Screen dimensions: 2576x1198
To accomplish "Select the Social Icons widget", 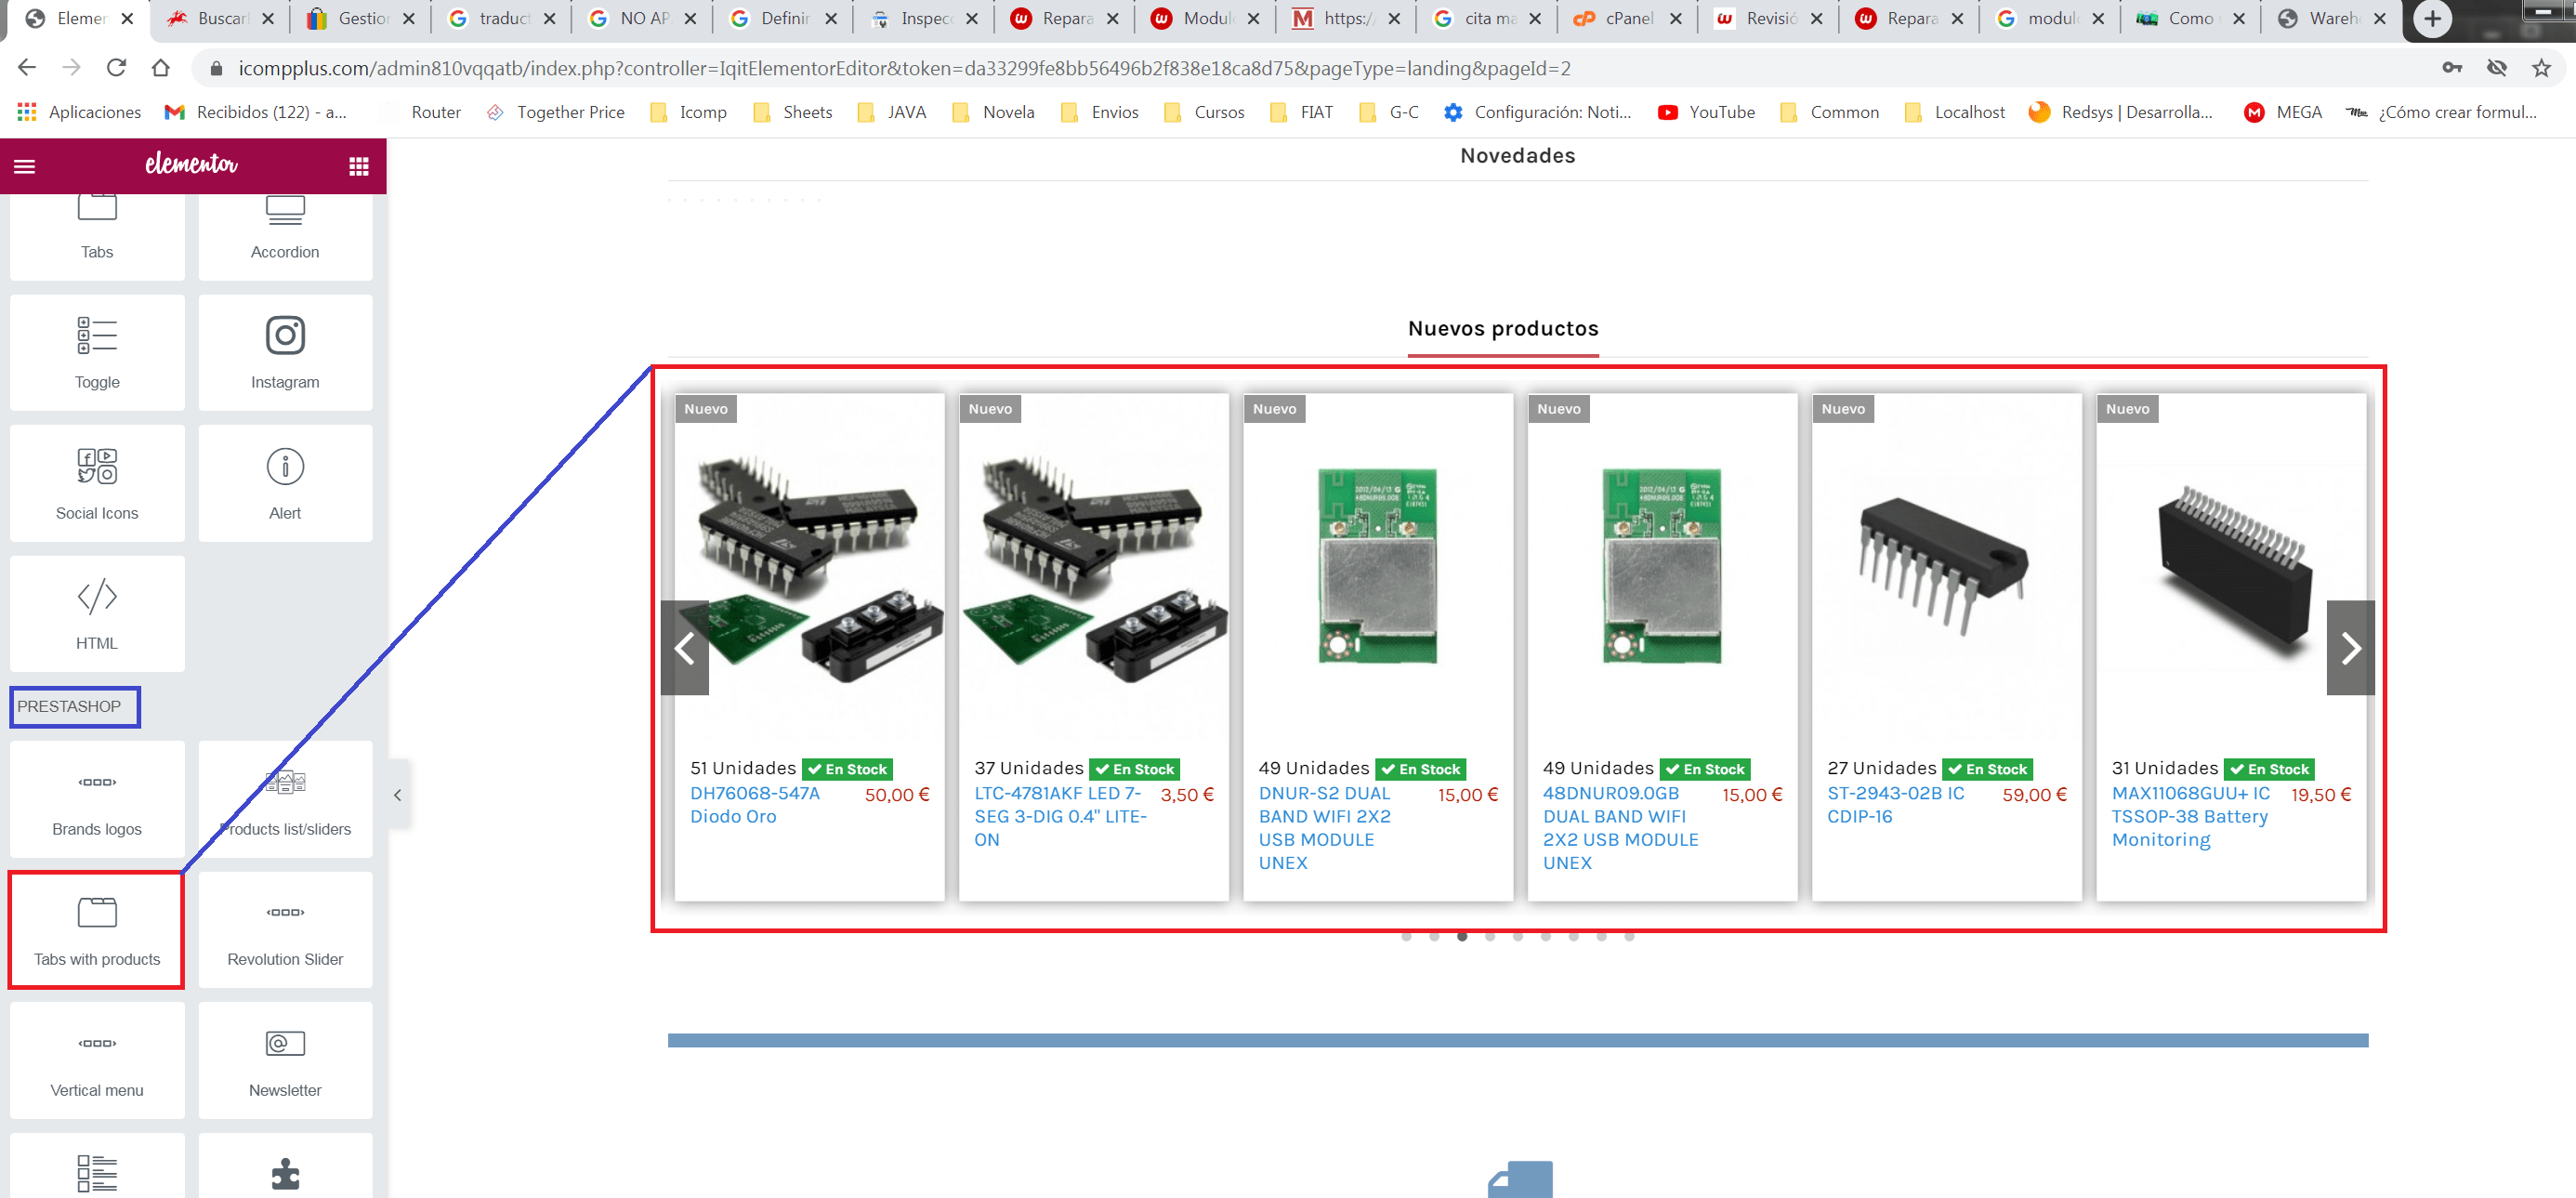I will (97, 483).
